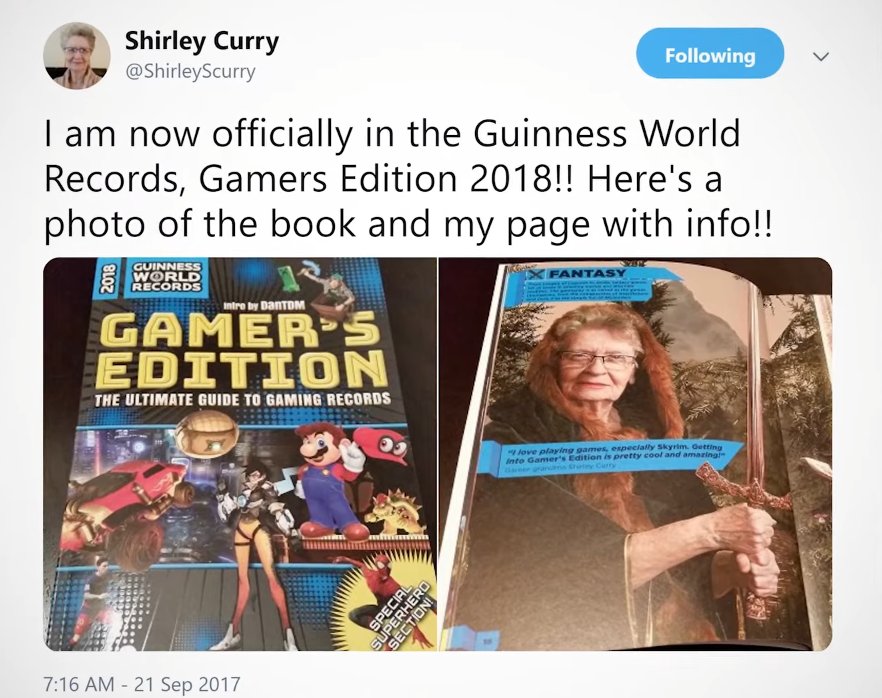
Task: Click the Guinness World Records logo on cover
Action: (166, 276)
